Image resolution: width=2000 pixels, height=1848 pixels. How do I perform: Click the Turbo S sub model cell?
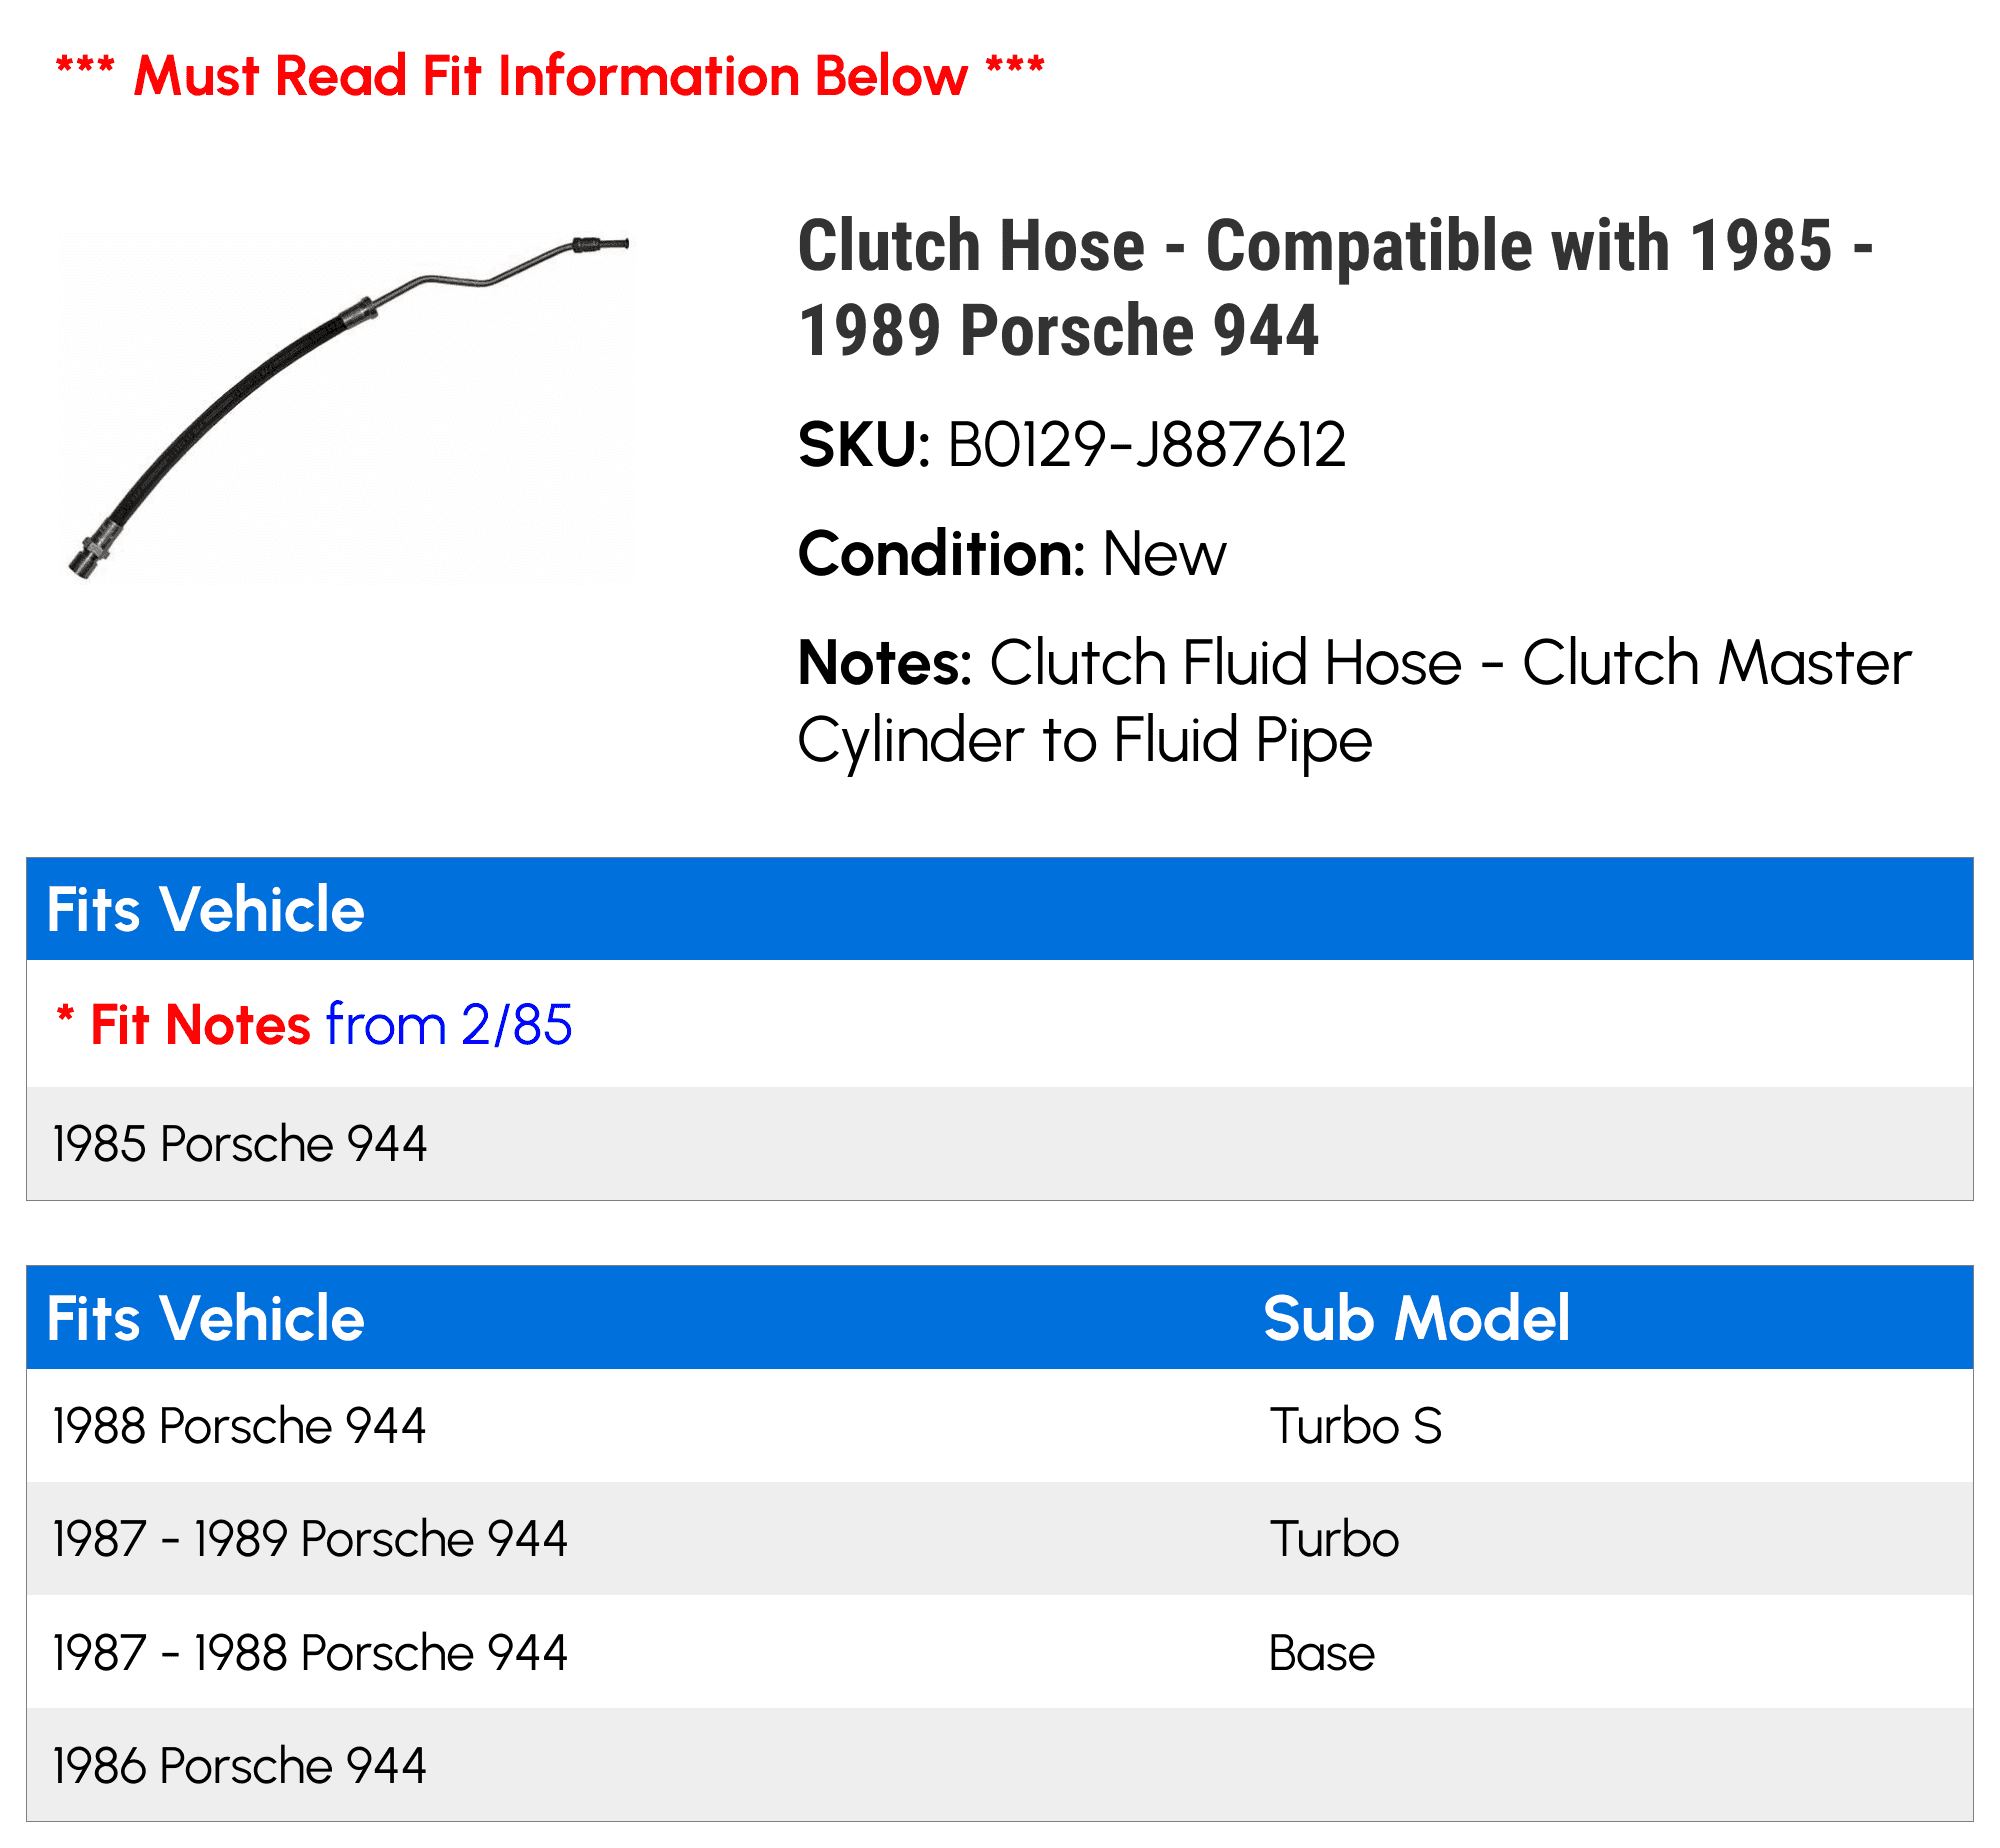[1356, 1426]
